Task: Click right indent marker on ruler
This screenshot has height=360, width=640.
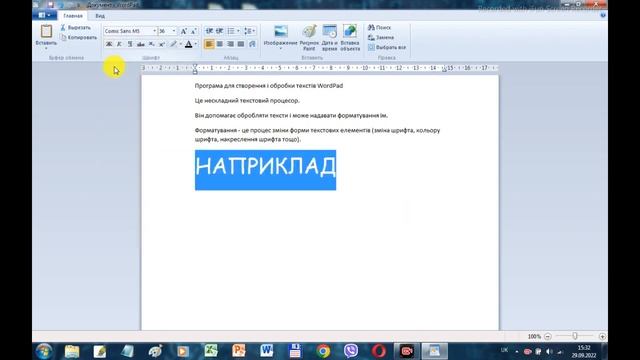Action: [444, 70]
